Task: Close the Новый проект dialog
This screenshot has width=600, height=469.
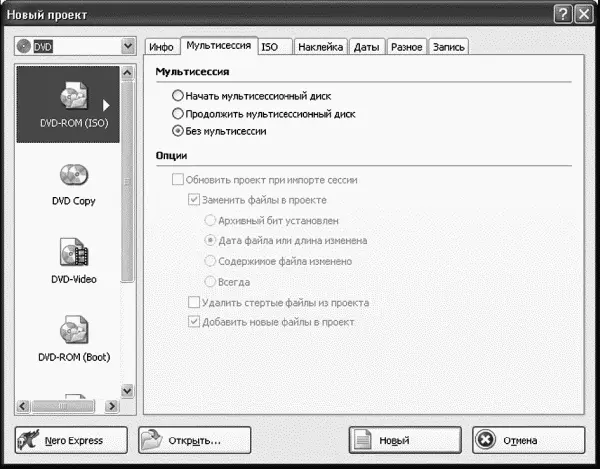Action: click(x=584, y=15)
